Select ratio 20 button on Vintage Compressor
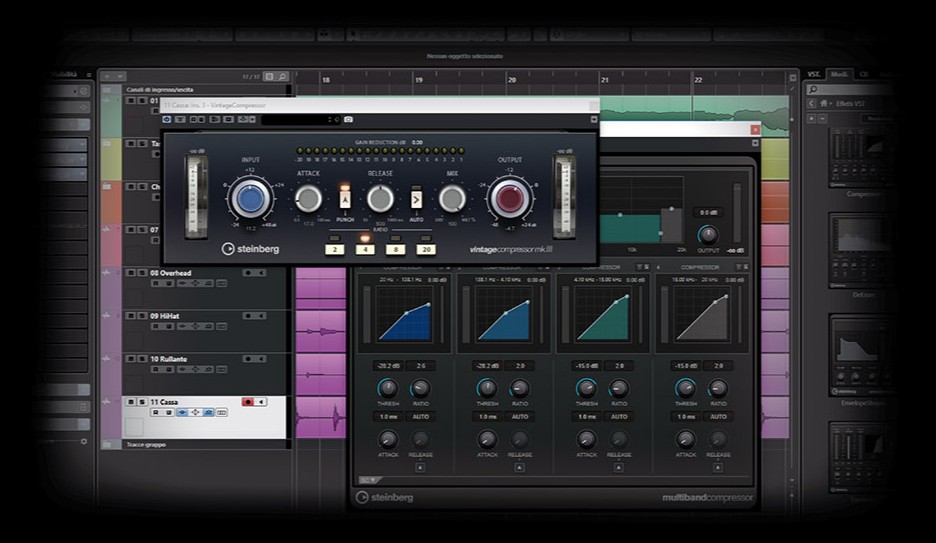Viewport: 936px width, 543px height. tap(426, 249)
